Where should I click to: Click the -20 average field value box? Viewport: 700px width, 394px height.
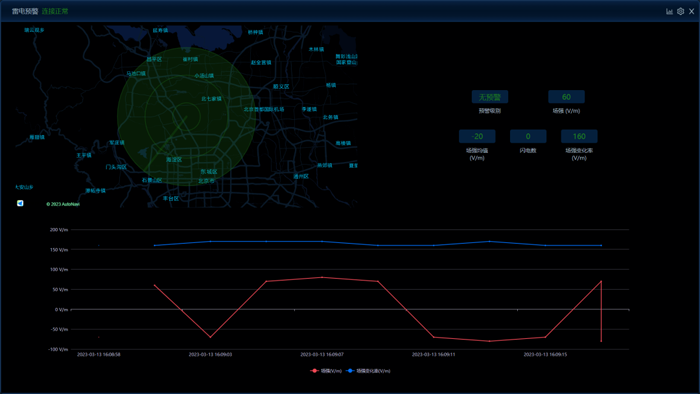(x=477, y=136)
